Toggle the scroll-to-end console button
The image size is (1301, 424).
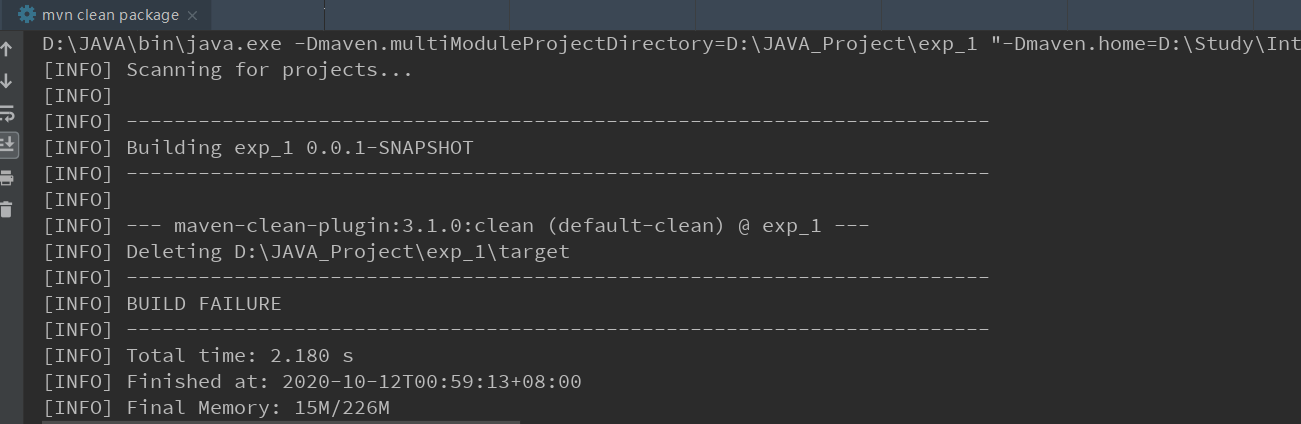[7, 144]
